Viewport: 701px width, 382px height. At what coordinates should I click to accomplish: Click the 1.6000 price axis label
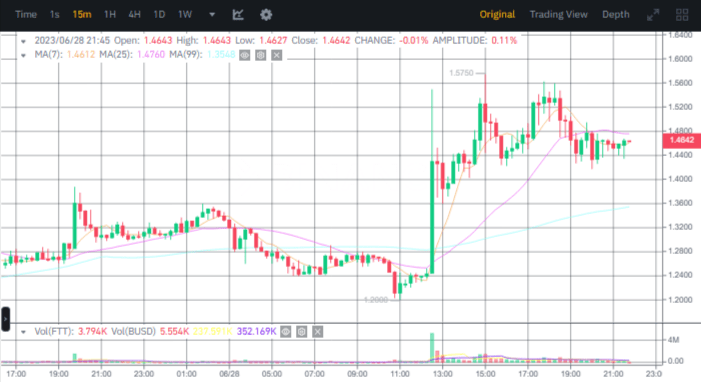[x=680, y=59]
